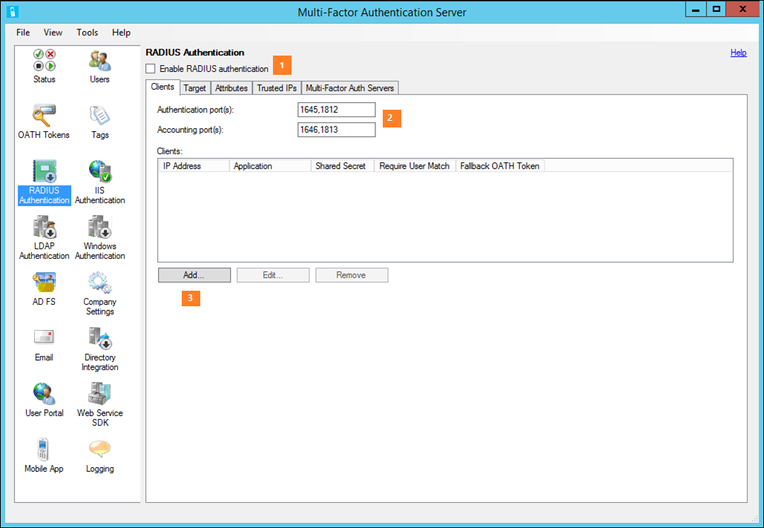This screenshot has height=528, width=764.
Task: Click the Help link
Action: 738,53
